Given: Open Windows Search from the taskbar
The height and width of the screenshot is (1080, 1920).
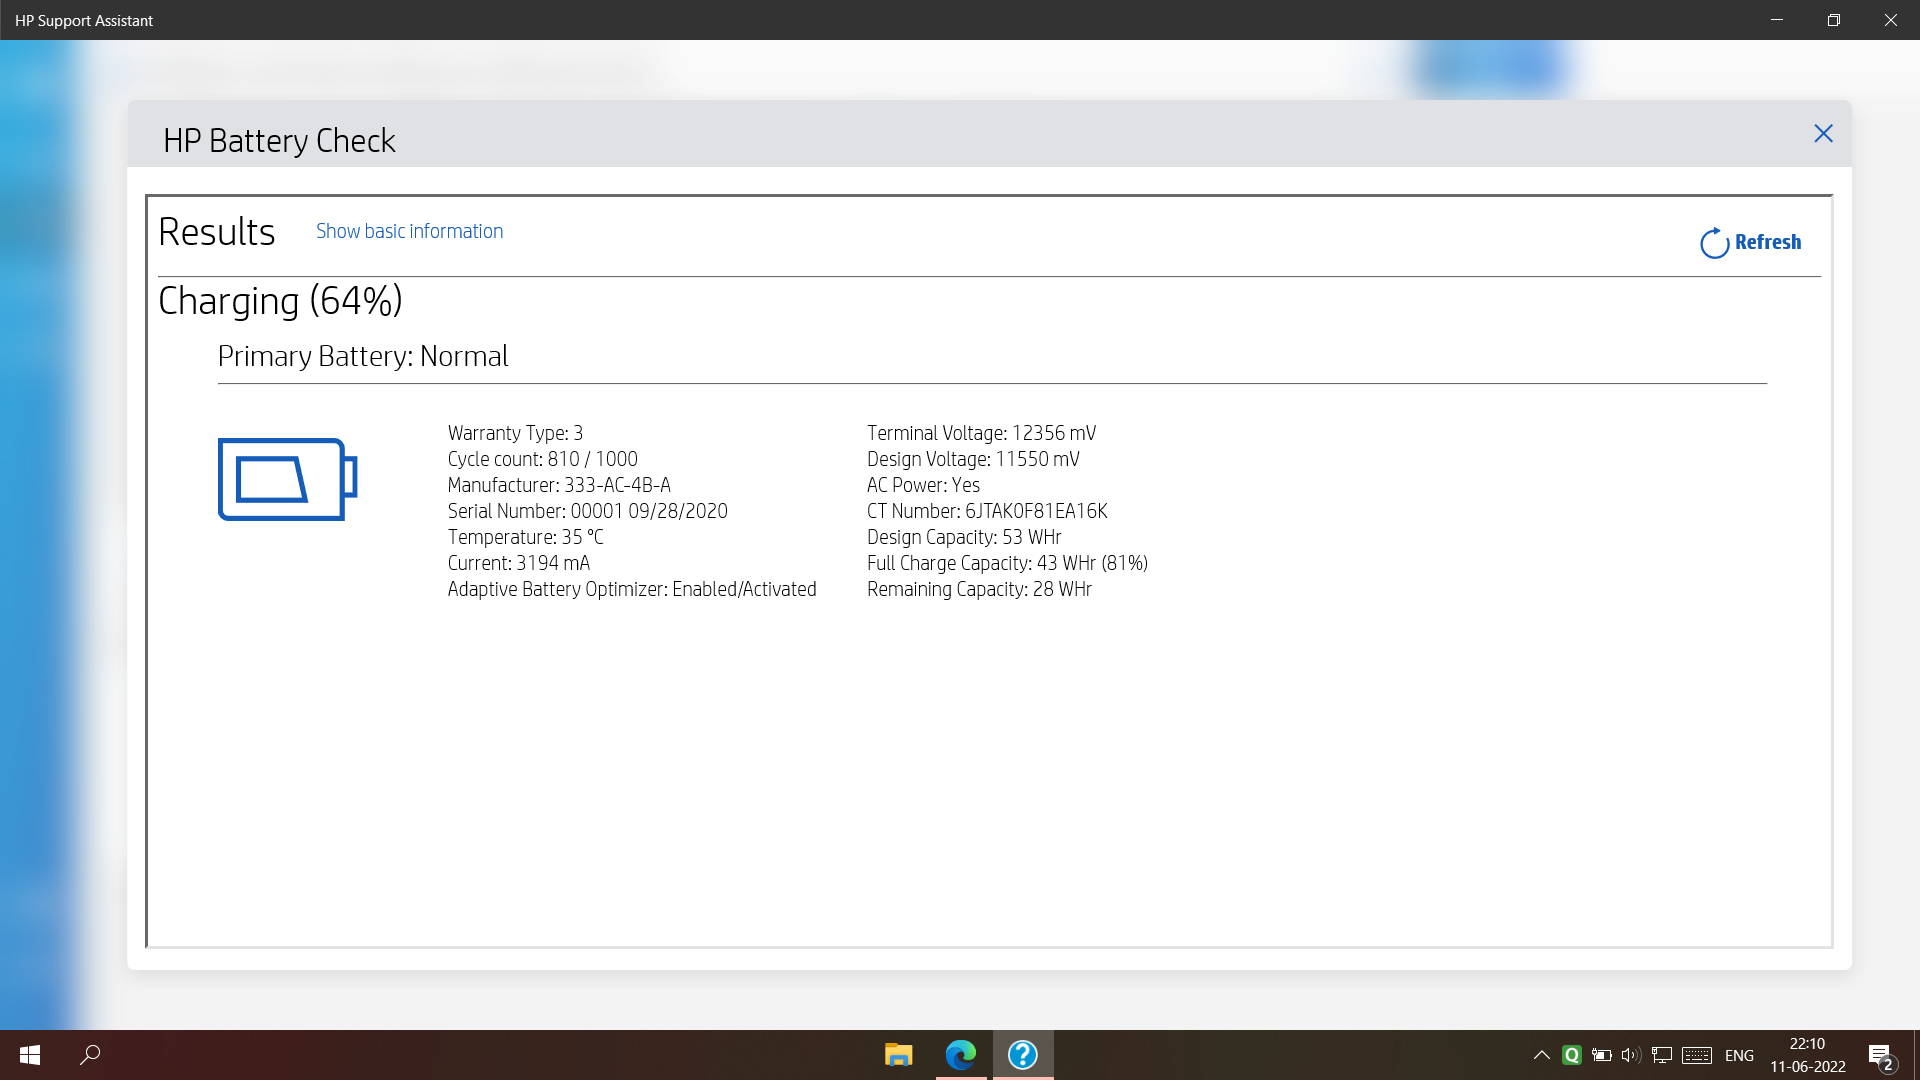Looking at the screenshot, I should coord(90,1054).
